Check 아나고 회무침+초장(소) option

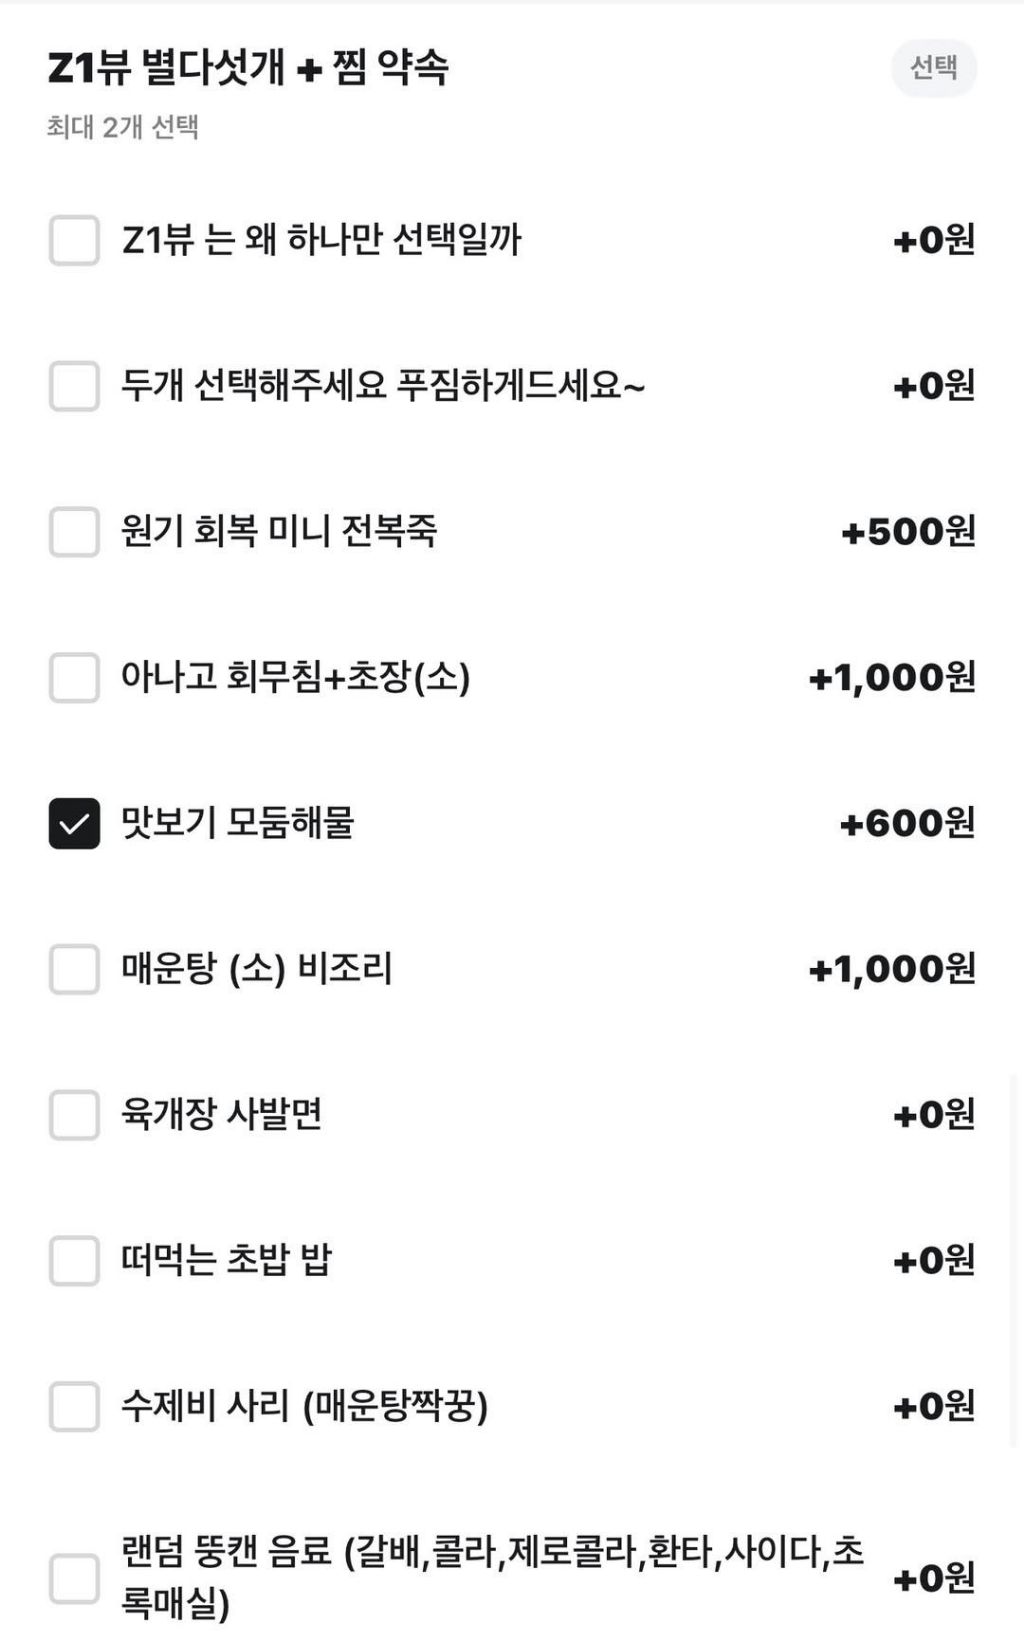[74, 677]
